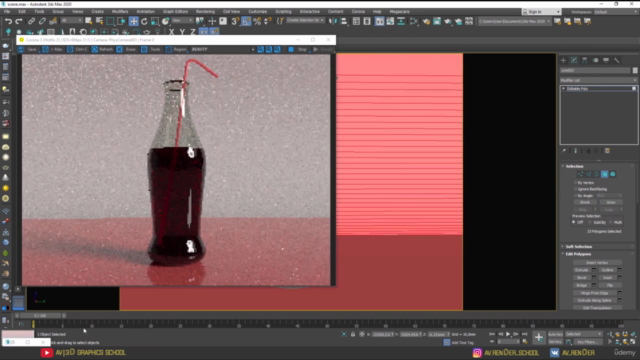The width and height of the screenshot is (640, 360).
Task: Enable the Ignore Backfacing checkbox
Action: pos(576,189)
